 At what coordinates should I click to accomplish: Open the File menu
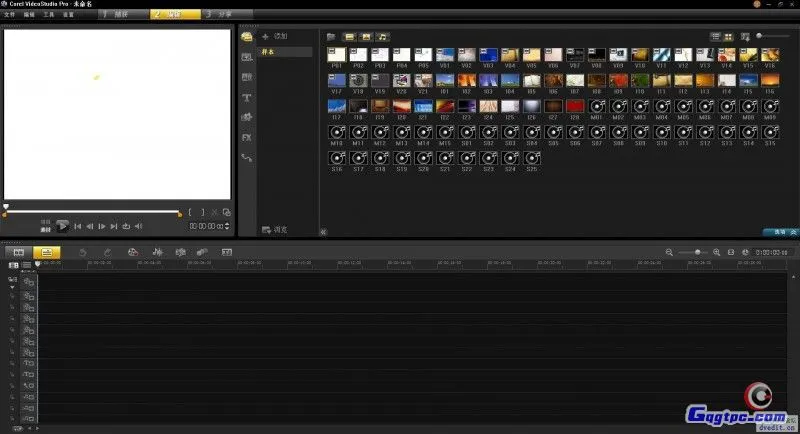tap(10, 15)
